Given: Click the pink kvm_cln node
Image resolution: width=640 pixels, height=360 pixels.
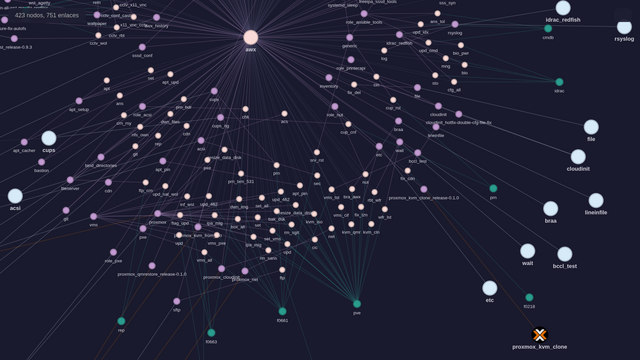Looking at the screenshot, I should [371, 224].
